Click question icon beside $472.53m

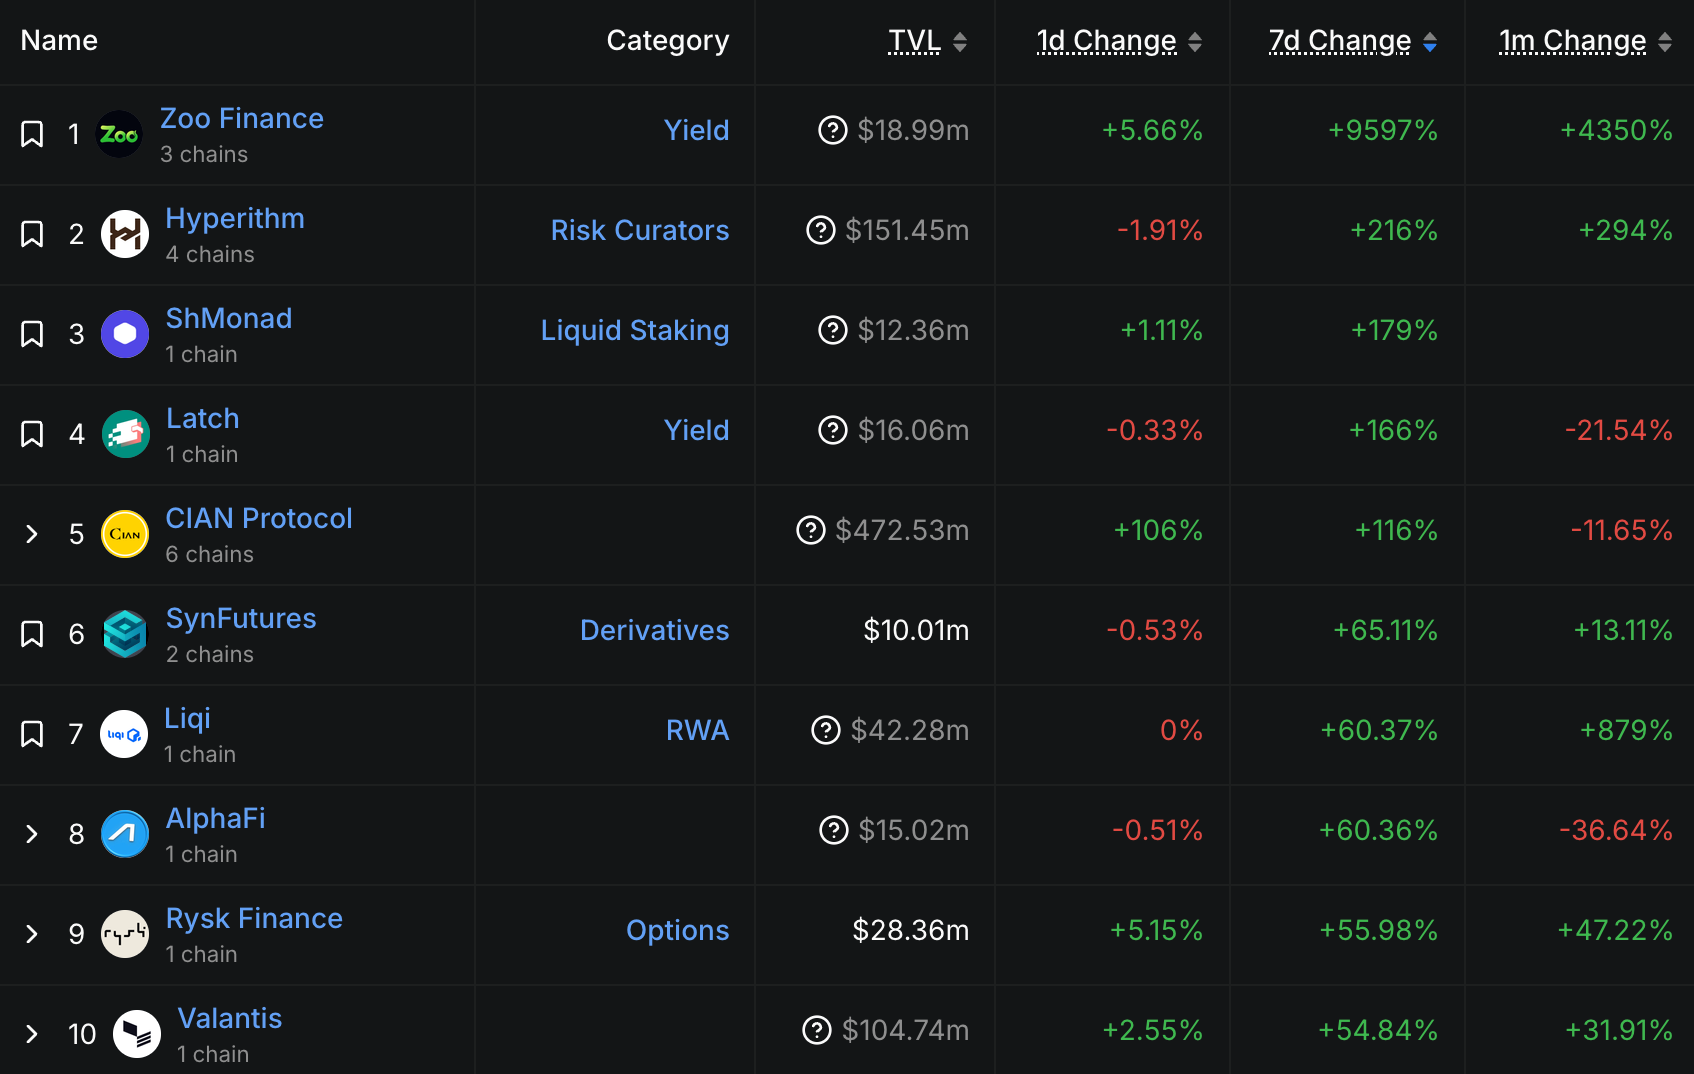tap(811, 530)
